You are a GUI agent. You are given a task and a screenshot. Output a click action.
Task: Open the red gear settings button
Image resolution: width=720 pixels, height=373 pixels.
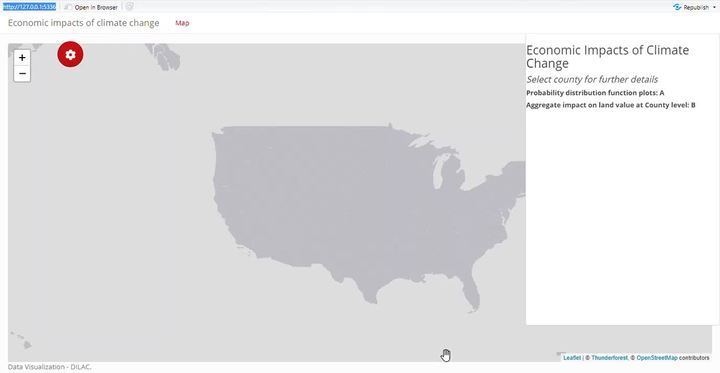point(70,54)
